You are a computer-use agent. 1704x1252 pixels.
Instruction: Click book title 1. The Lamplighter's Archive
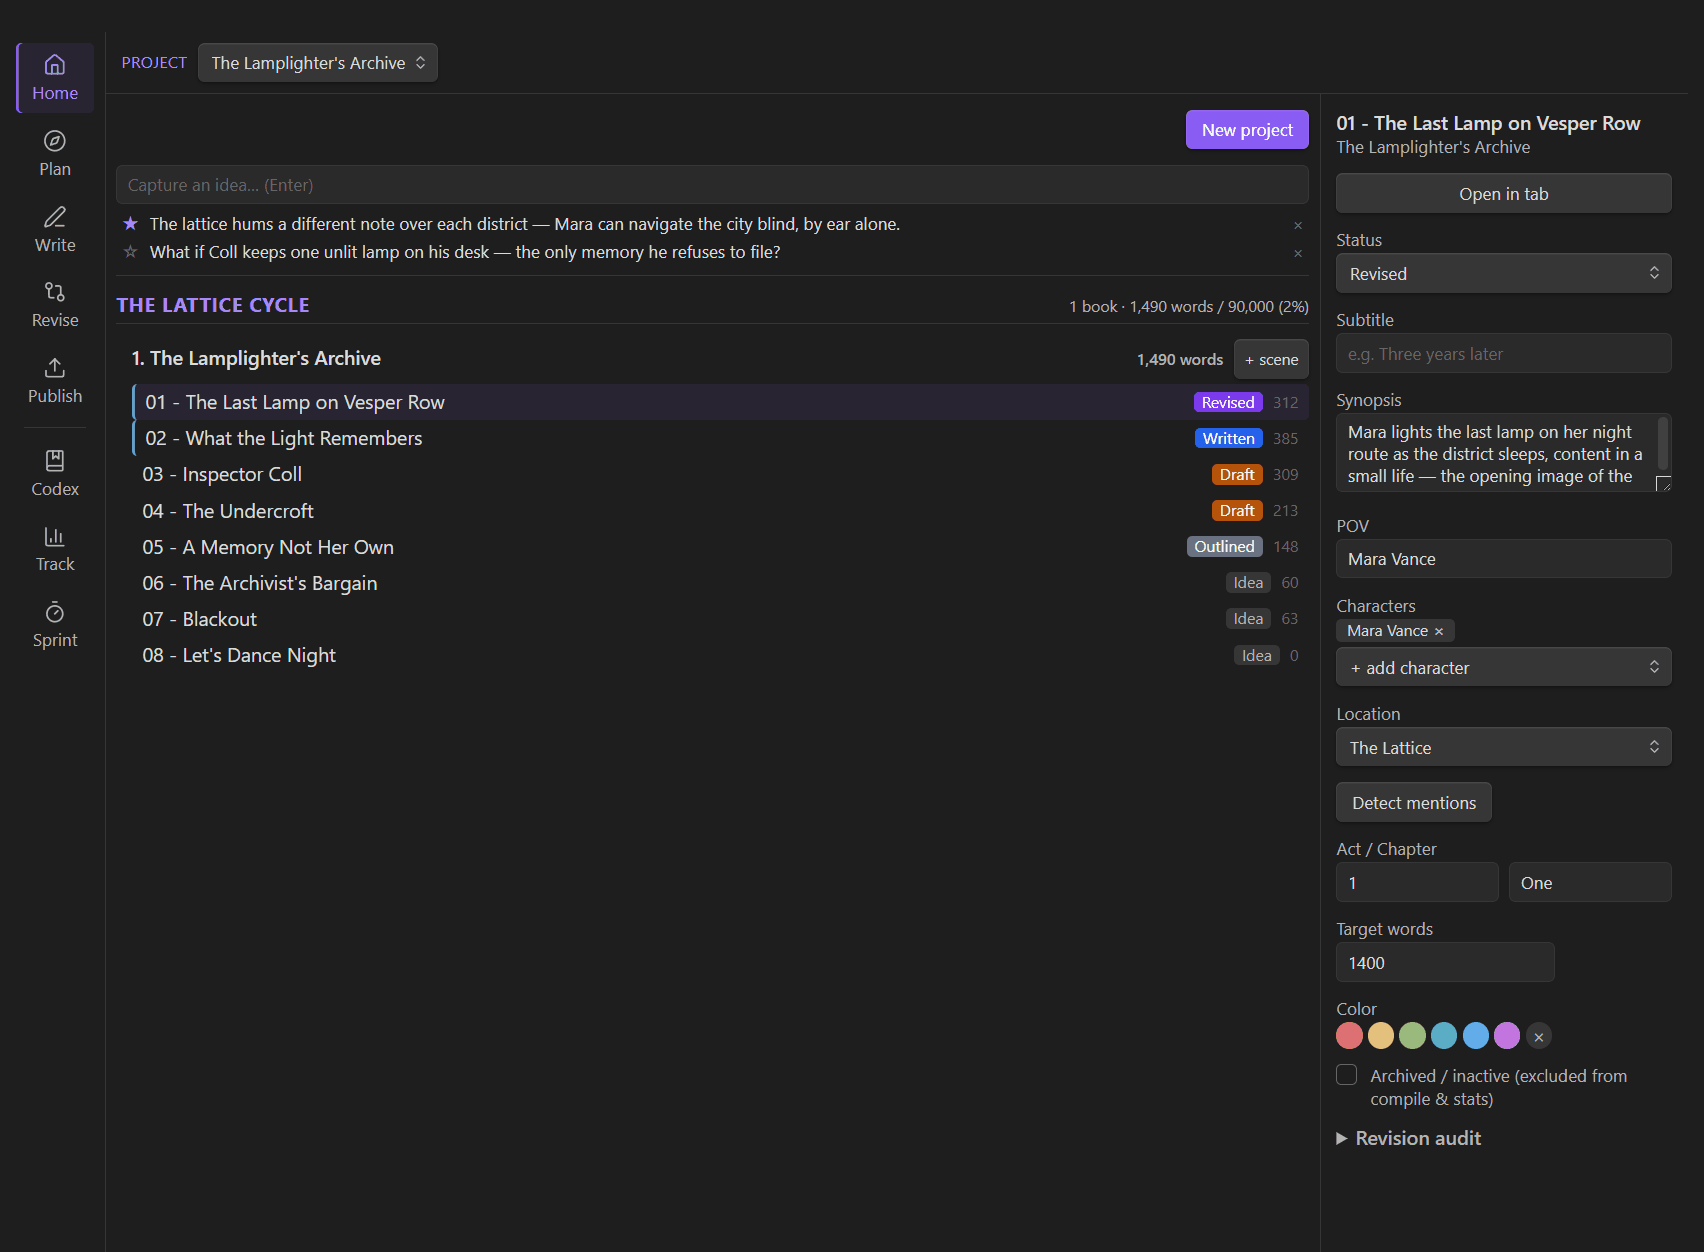pos(256,358)
